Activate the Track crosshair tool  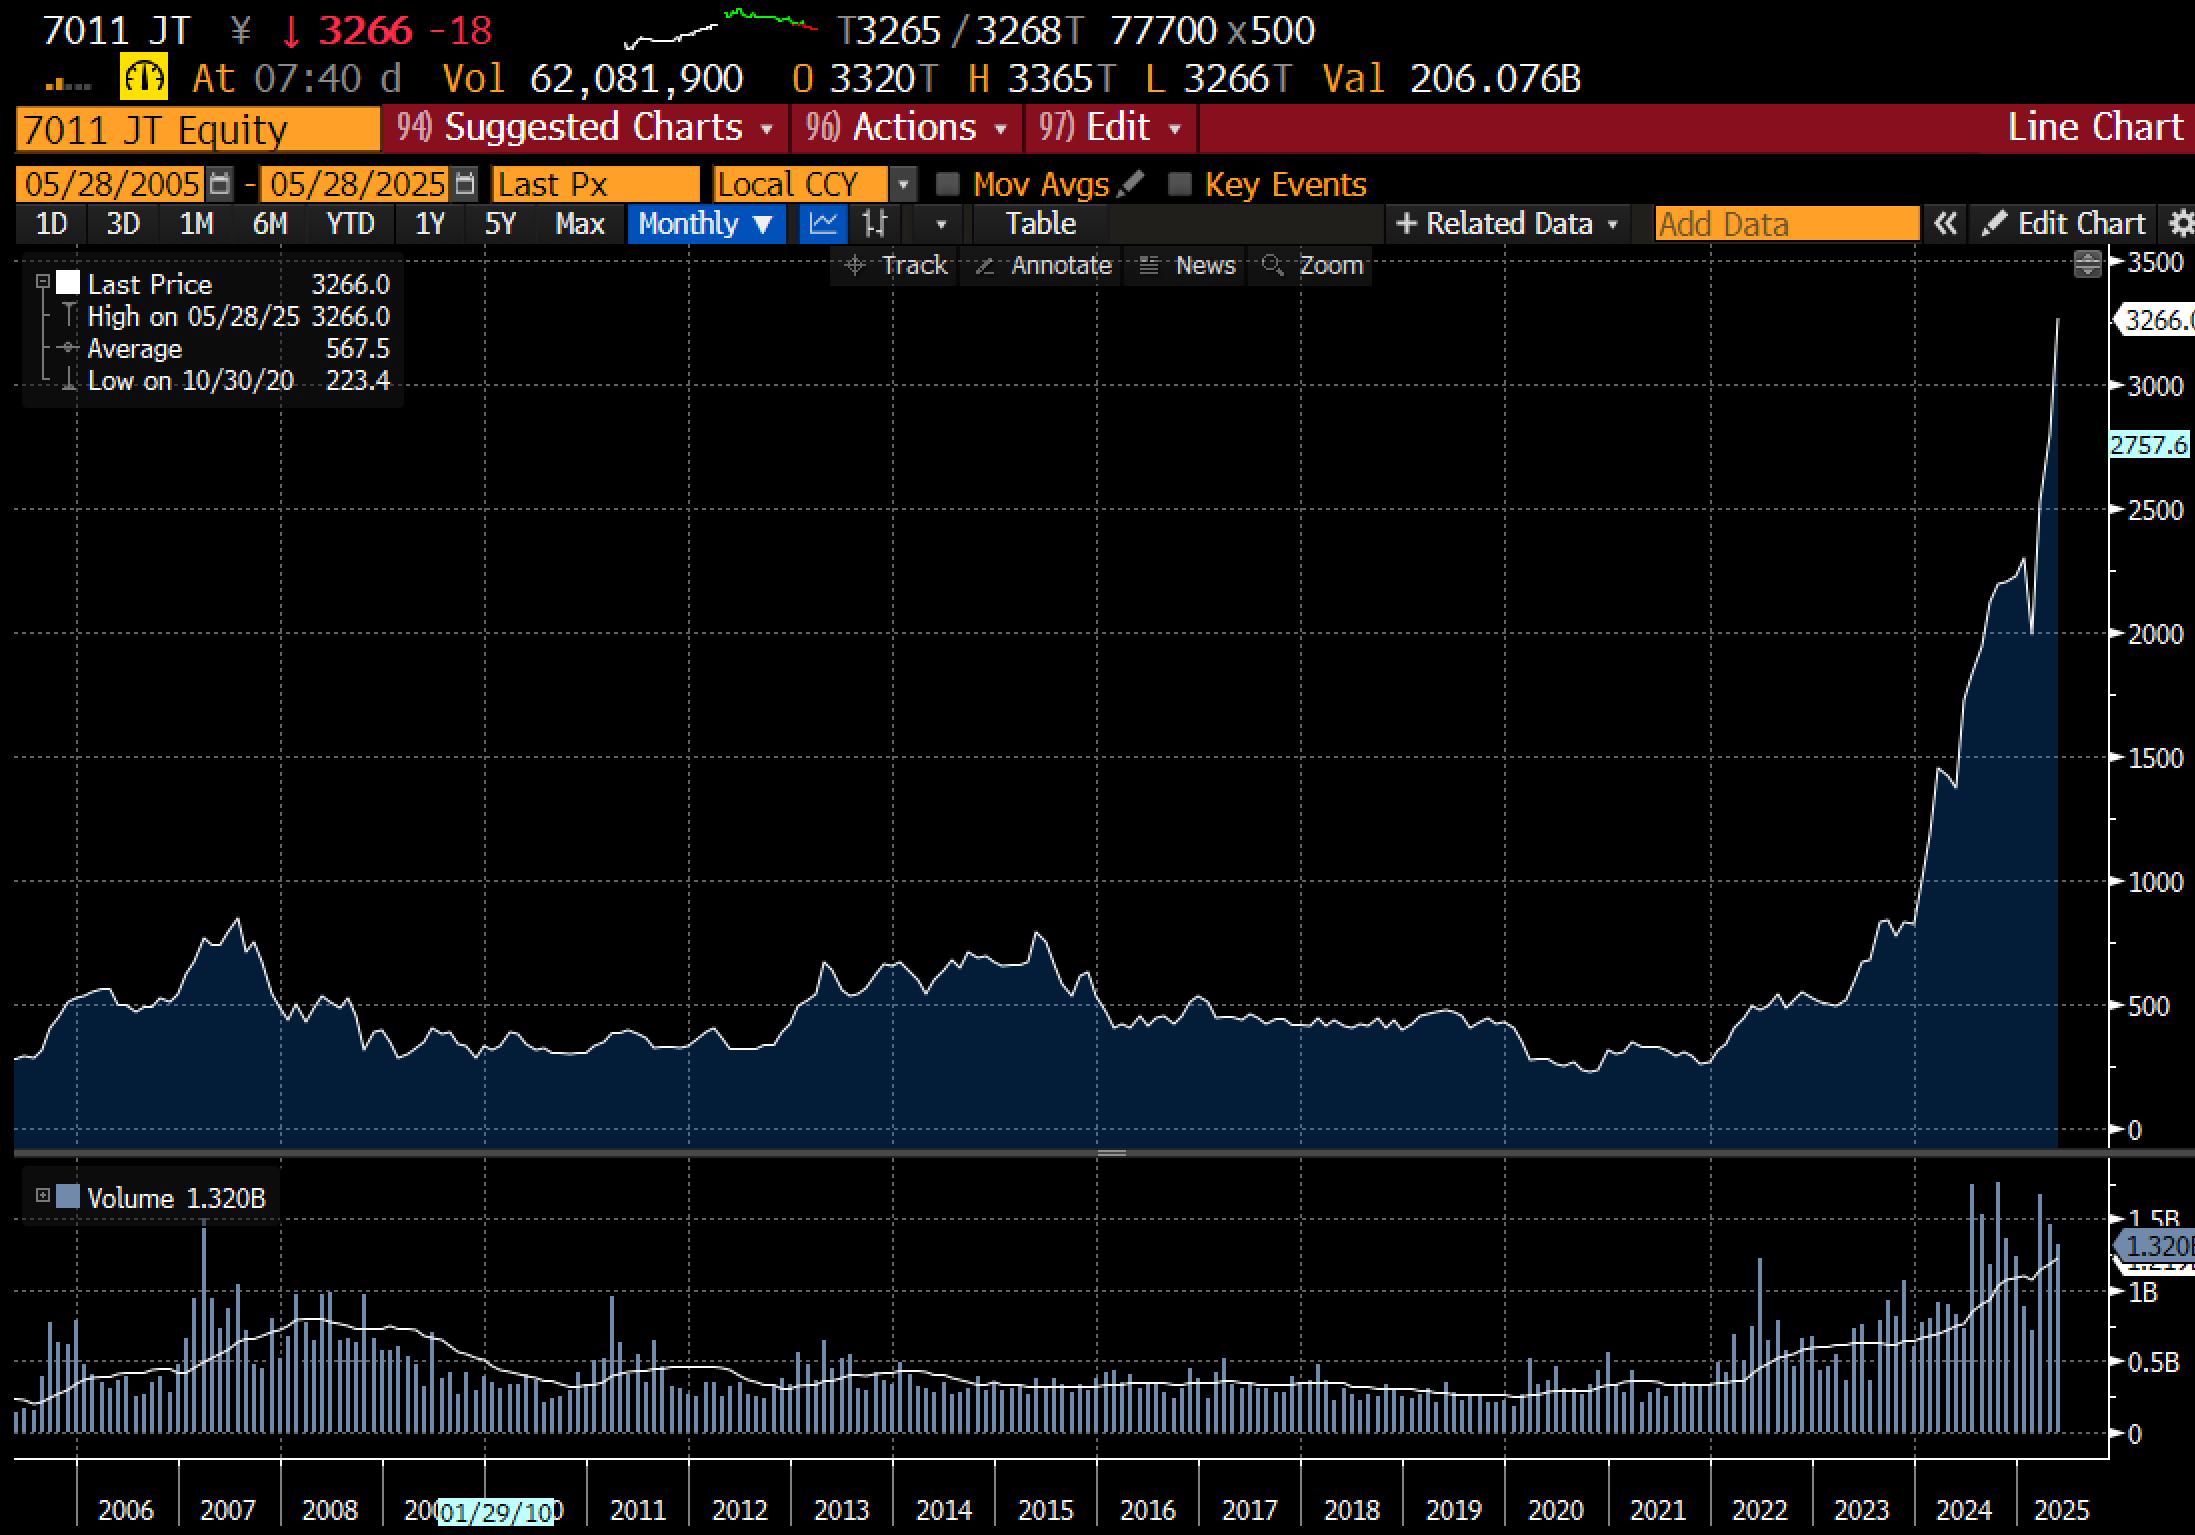click(896, 265)
